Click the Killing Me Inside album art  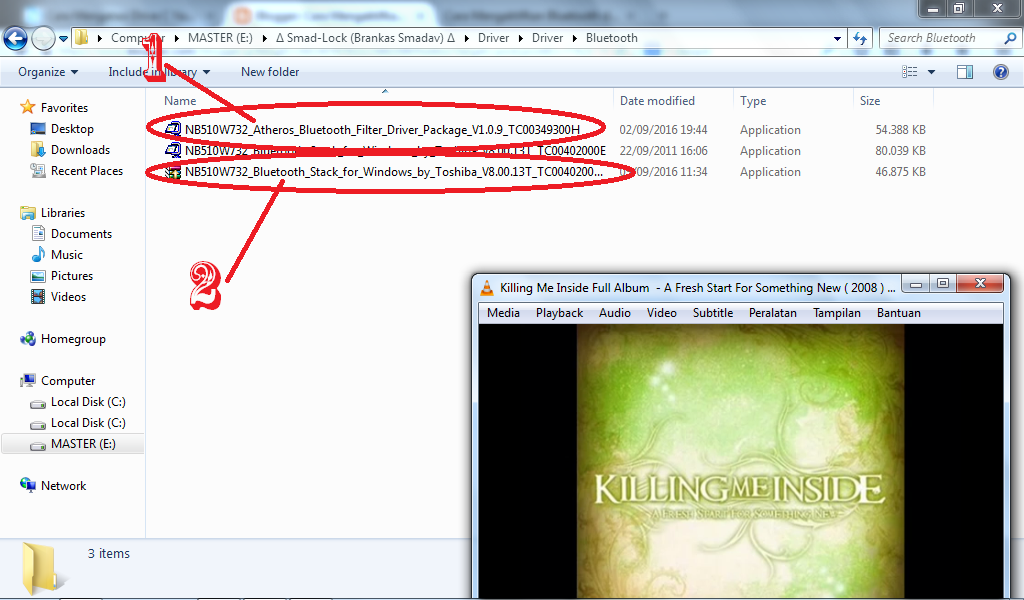click(x=741, y=461)
